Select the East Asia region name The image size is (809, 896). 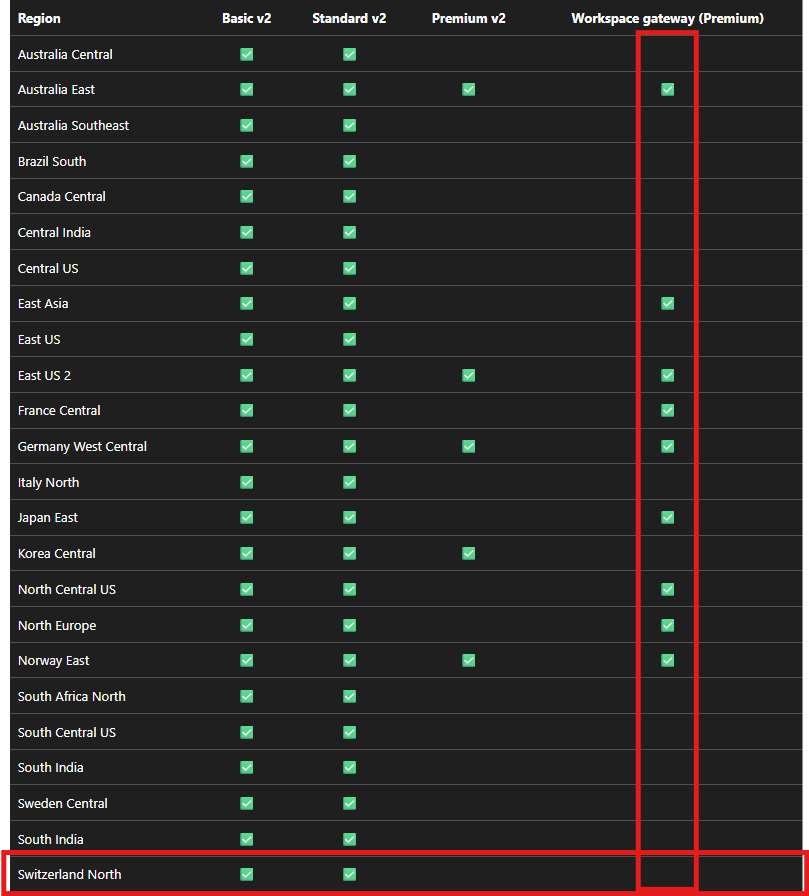(x=43, y=303)
